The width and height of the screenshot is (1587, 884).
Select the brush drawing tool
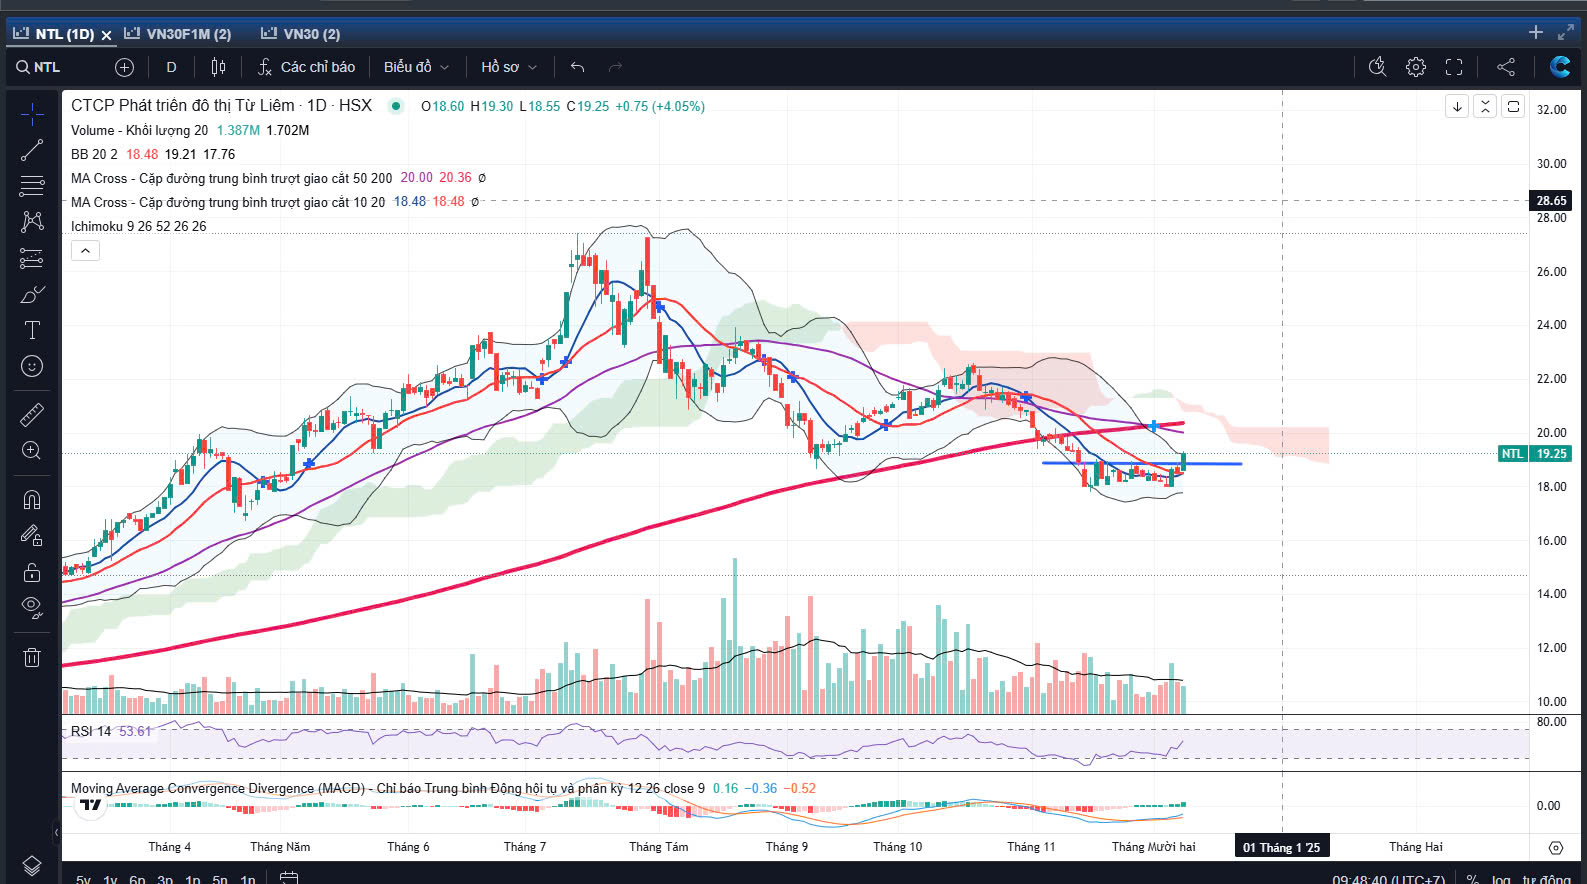32,295
